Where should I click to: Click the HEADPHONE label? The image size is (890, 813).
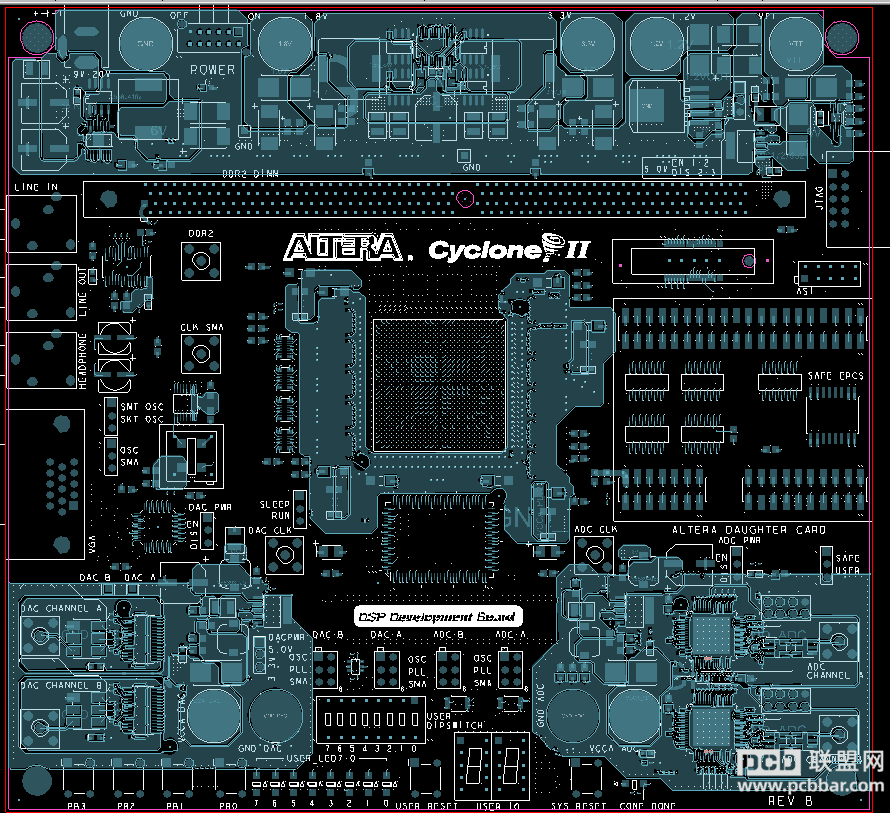pyautogui.click(x=83, y=361)
